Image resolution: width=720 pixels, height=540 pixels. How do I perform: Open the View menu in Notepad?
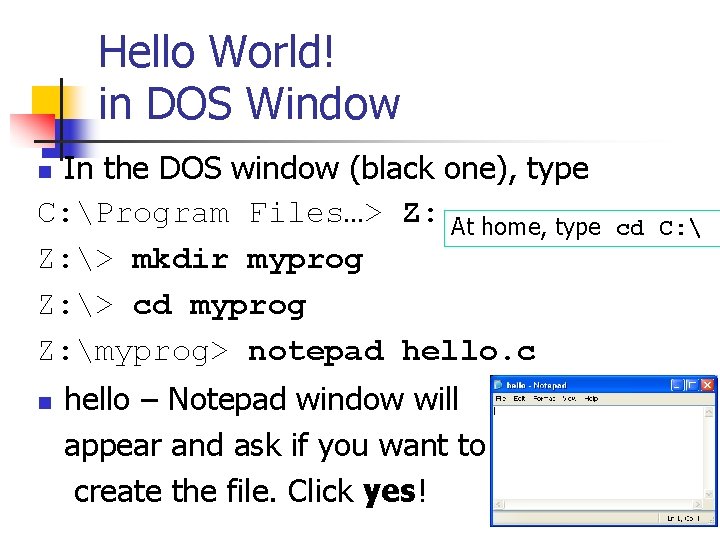(569, 398)
